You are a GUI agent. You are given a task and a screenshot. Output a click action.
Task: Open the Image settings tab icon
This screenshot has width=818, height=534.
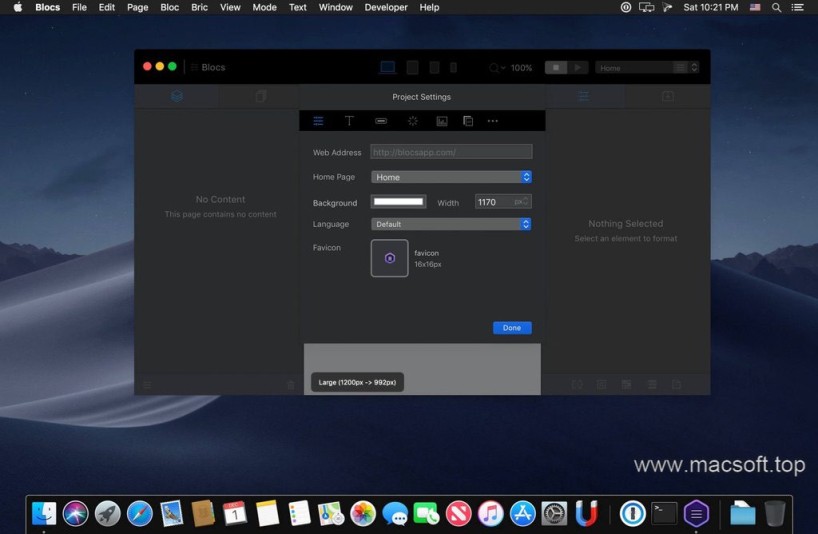click(x=441, y=121)
